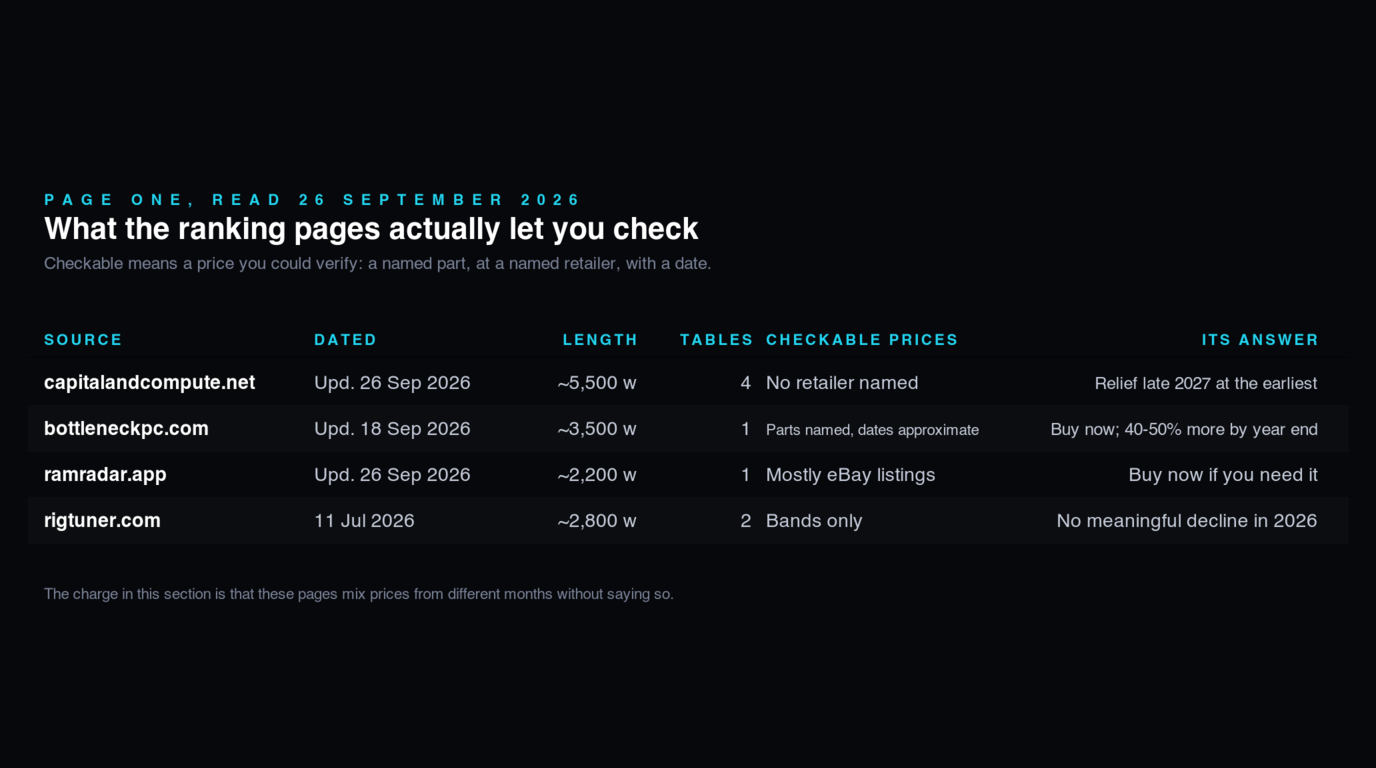The height and width of the screenshot is (768, 1376).
Task: Click the date in the ramradar.app row
Action: (392, 475)
